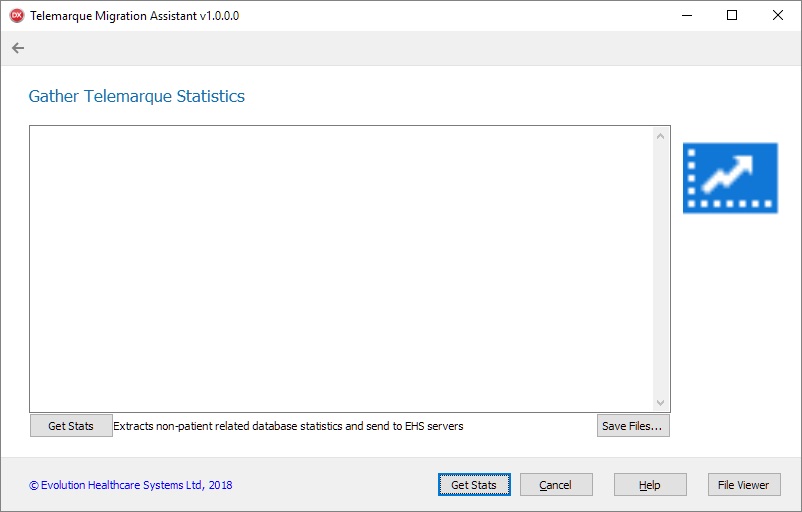The image size is (802, 512).
Task: Click inside the empty statistics output box
Action: 340,268
